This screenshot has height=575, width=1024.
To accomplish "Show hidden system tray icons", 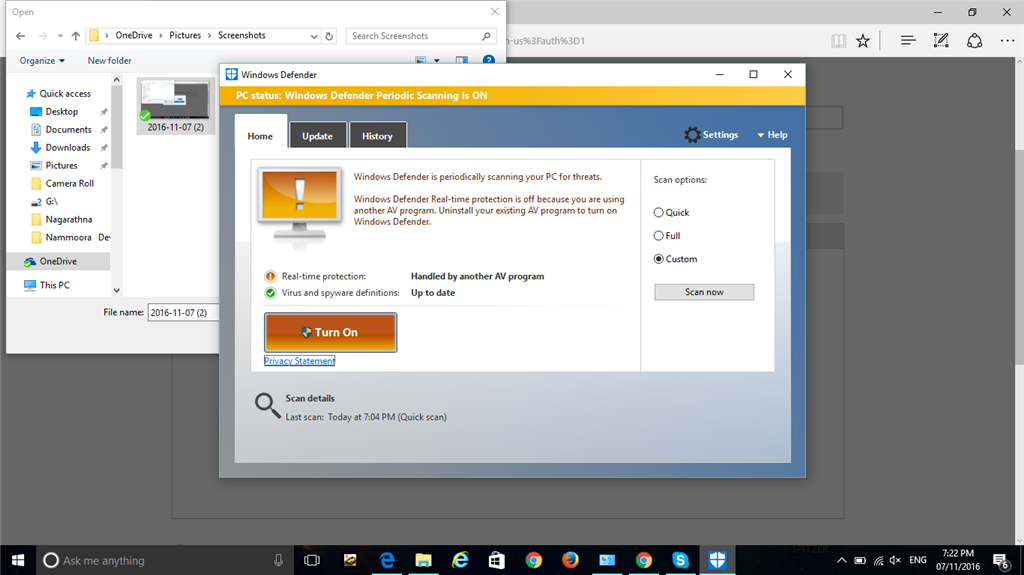I will (842, 560).
